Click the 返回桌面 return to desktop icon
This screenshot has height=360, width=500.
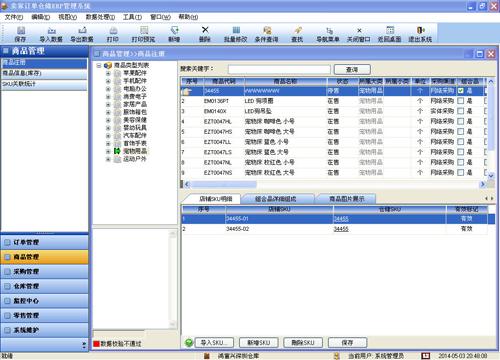390,31
